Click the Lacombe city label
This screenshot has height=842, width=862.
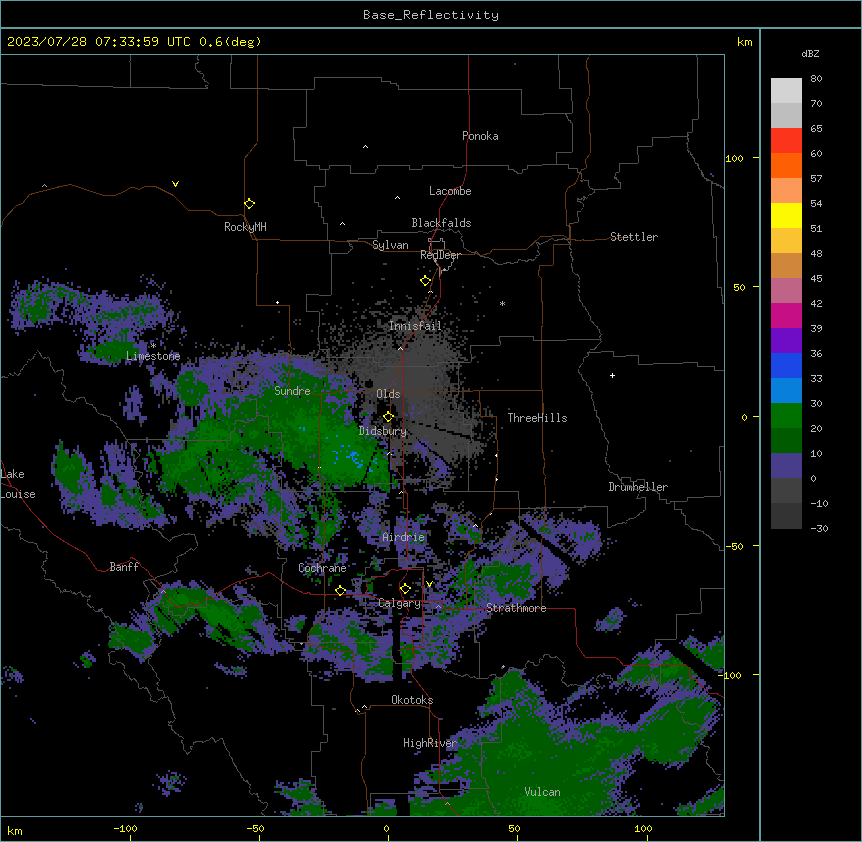[450, 191]
